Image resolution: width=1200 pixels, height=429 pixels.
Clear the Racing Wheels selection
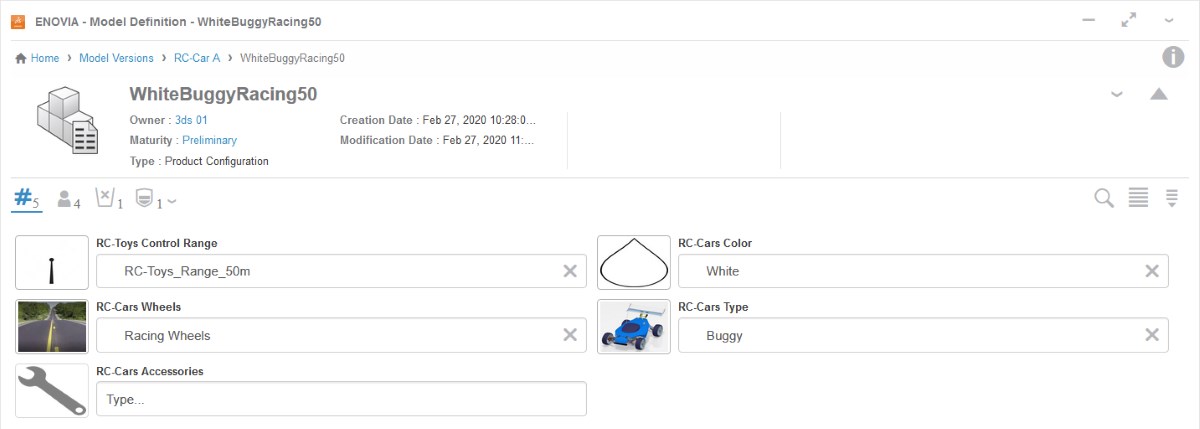[x=570, y=335]
